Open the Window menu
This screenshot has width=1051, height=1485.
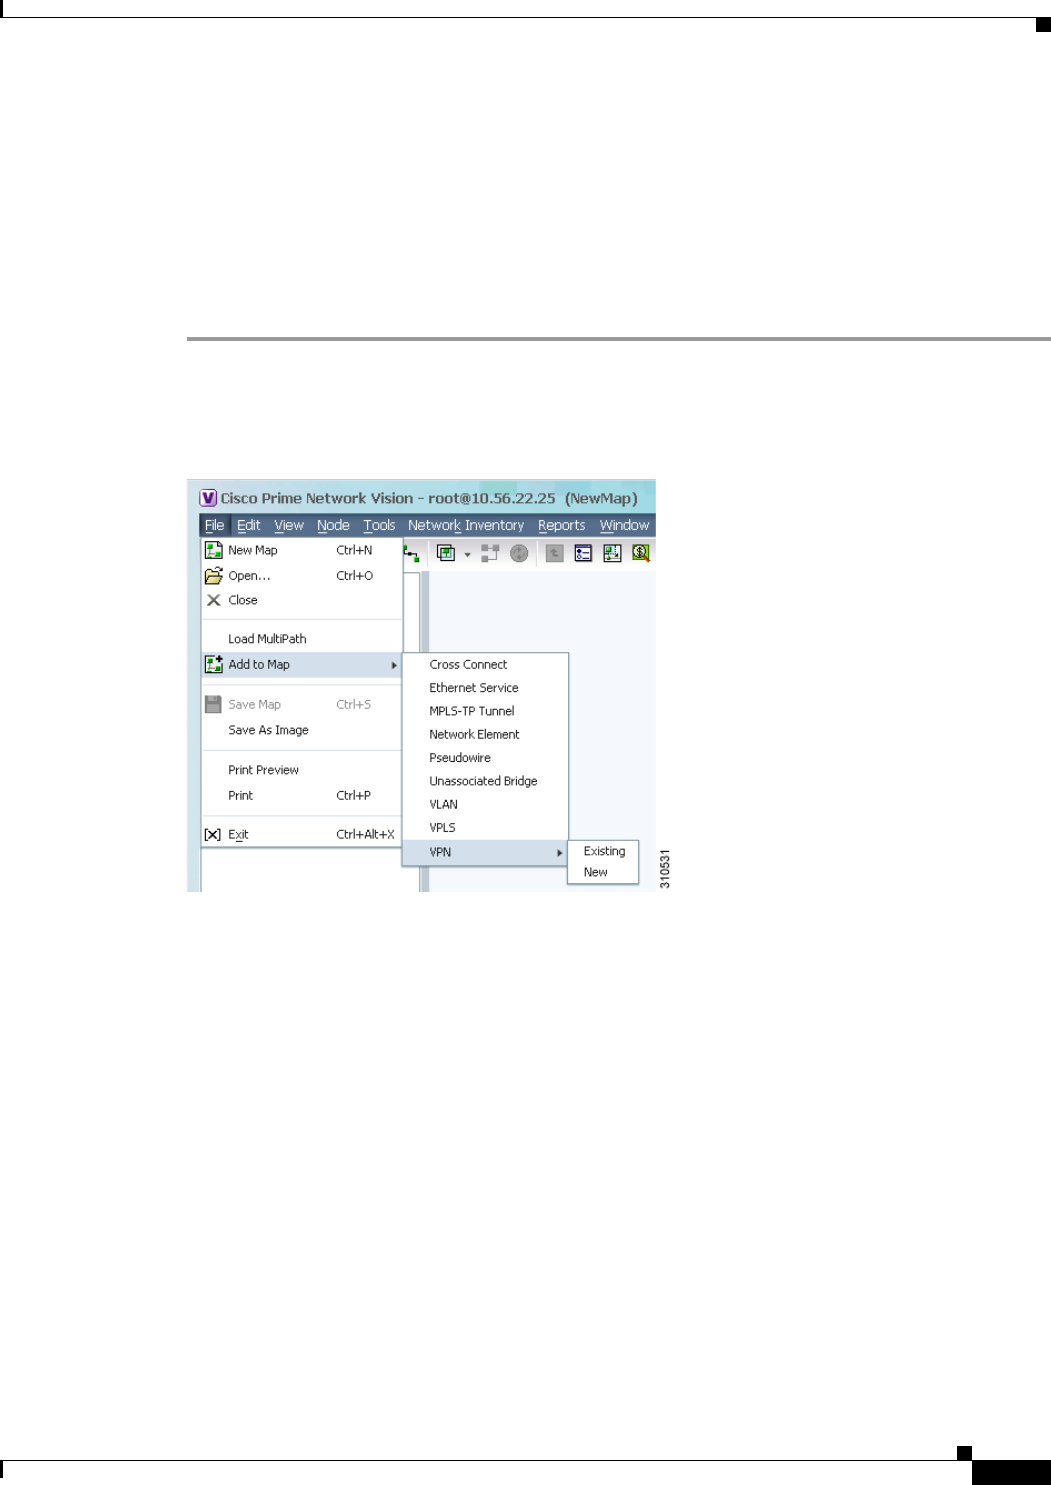624,525
